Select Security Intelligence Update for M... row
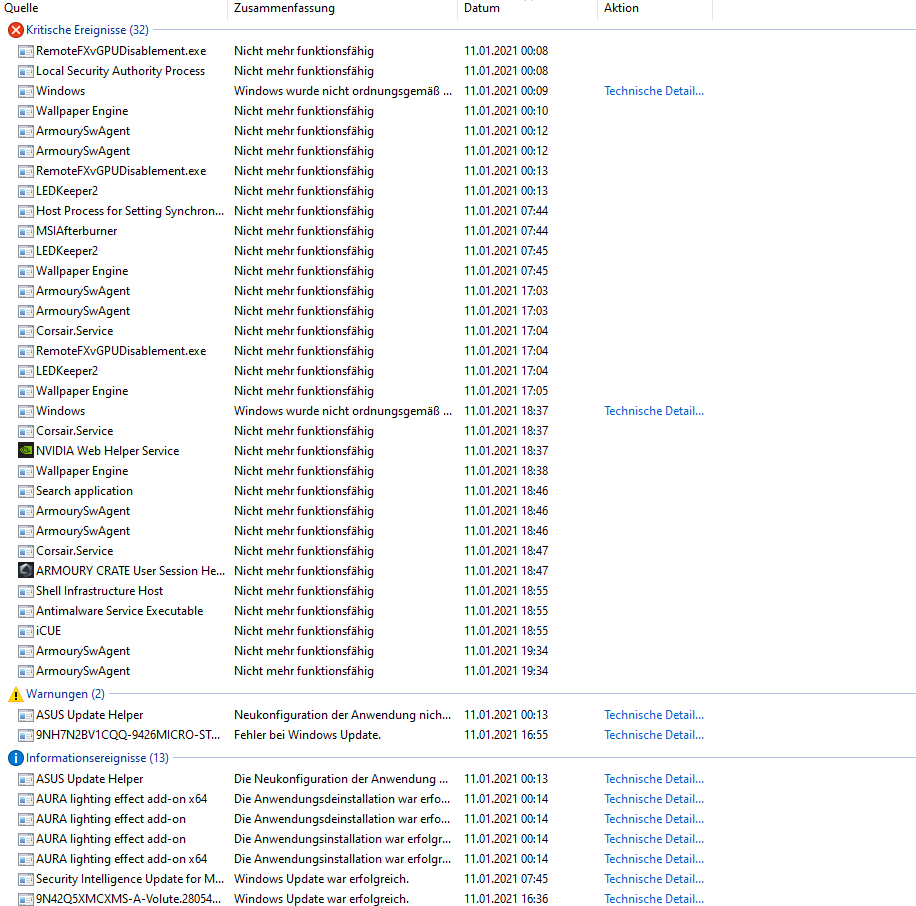The width and height of the screenshot is (916, 906). point(365,879)
